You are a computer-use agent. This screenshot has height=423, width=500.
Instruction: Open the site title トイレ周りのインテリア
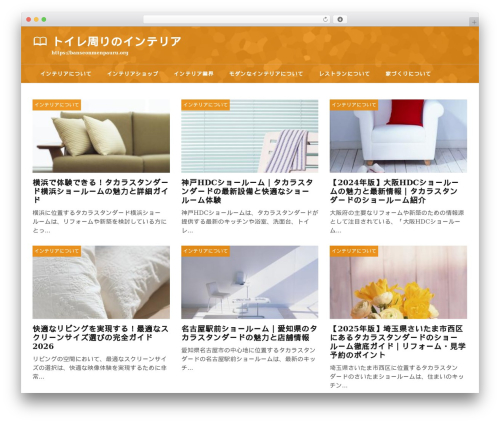click(x=117, y=42)
